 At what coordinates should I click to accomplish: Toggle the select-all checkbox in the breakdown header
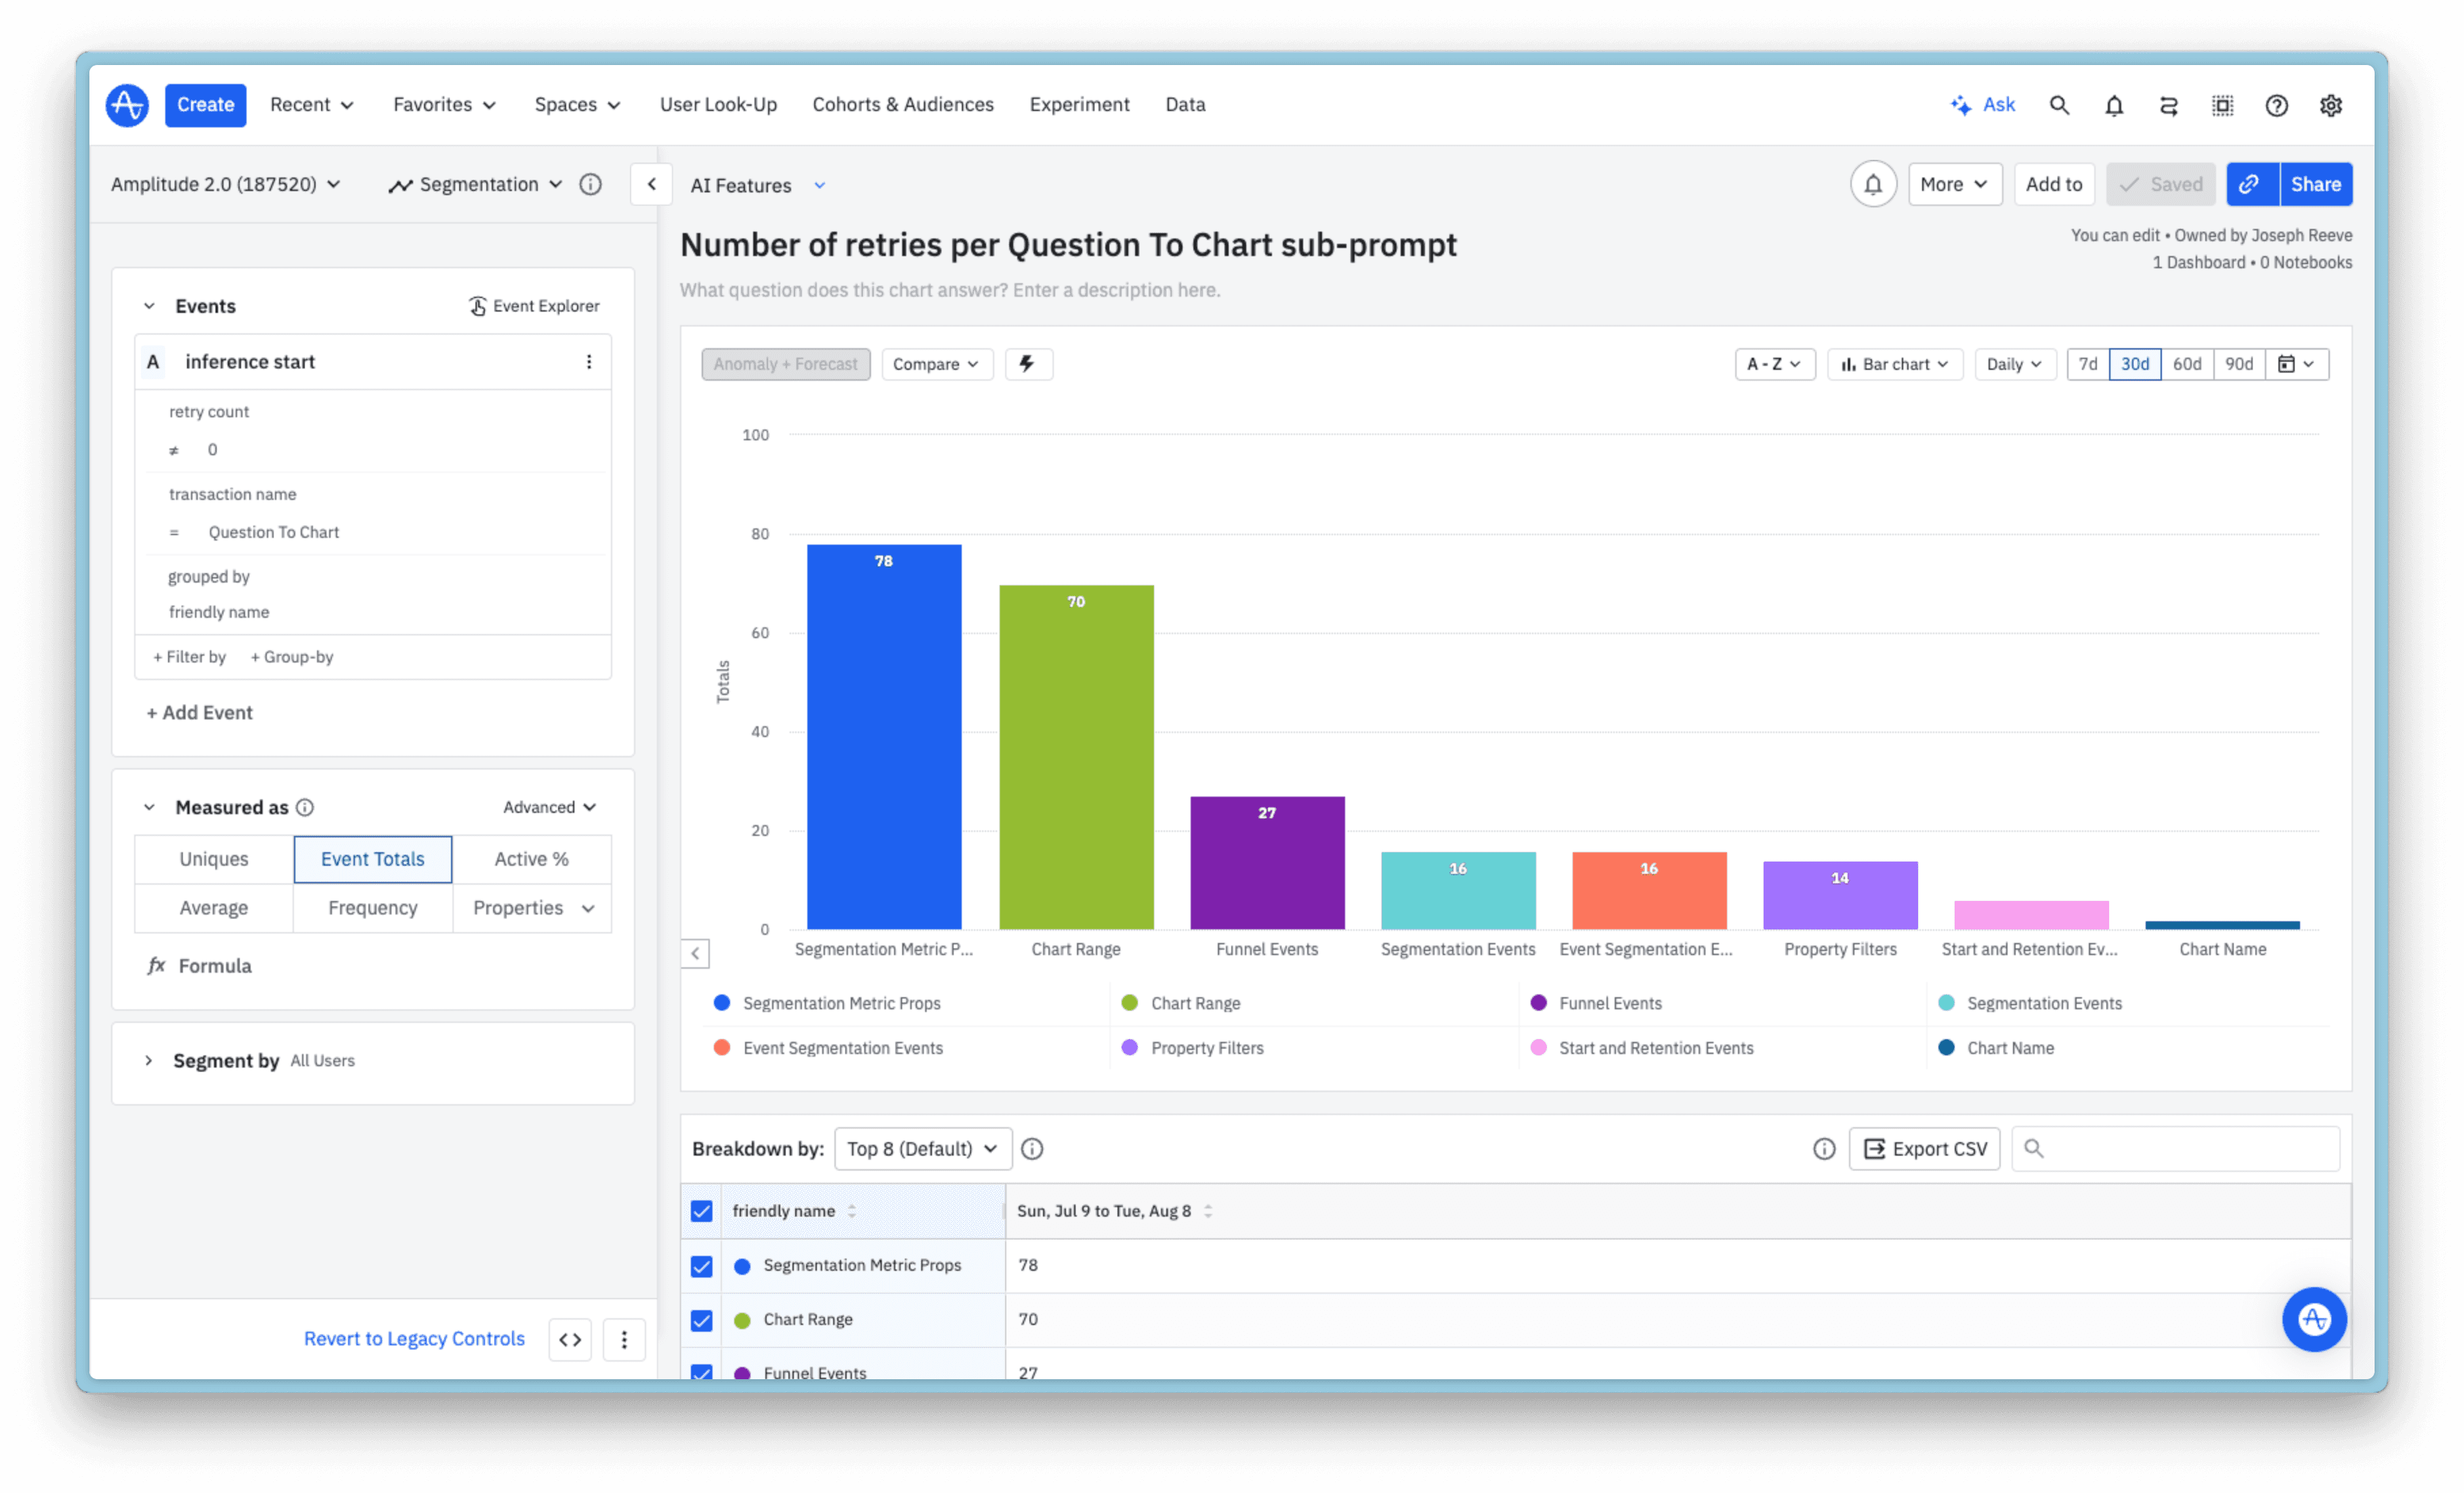701,1210
